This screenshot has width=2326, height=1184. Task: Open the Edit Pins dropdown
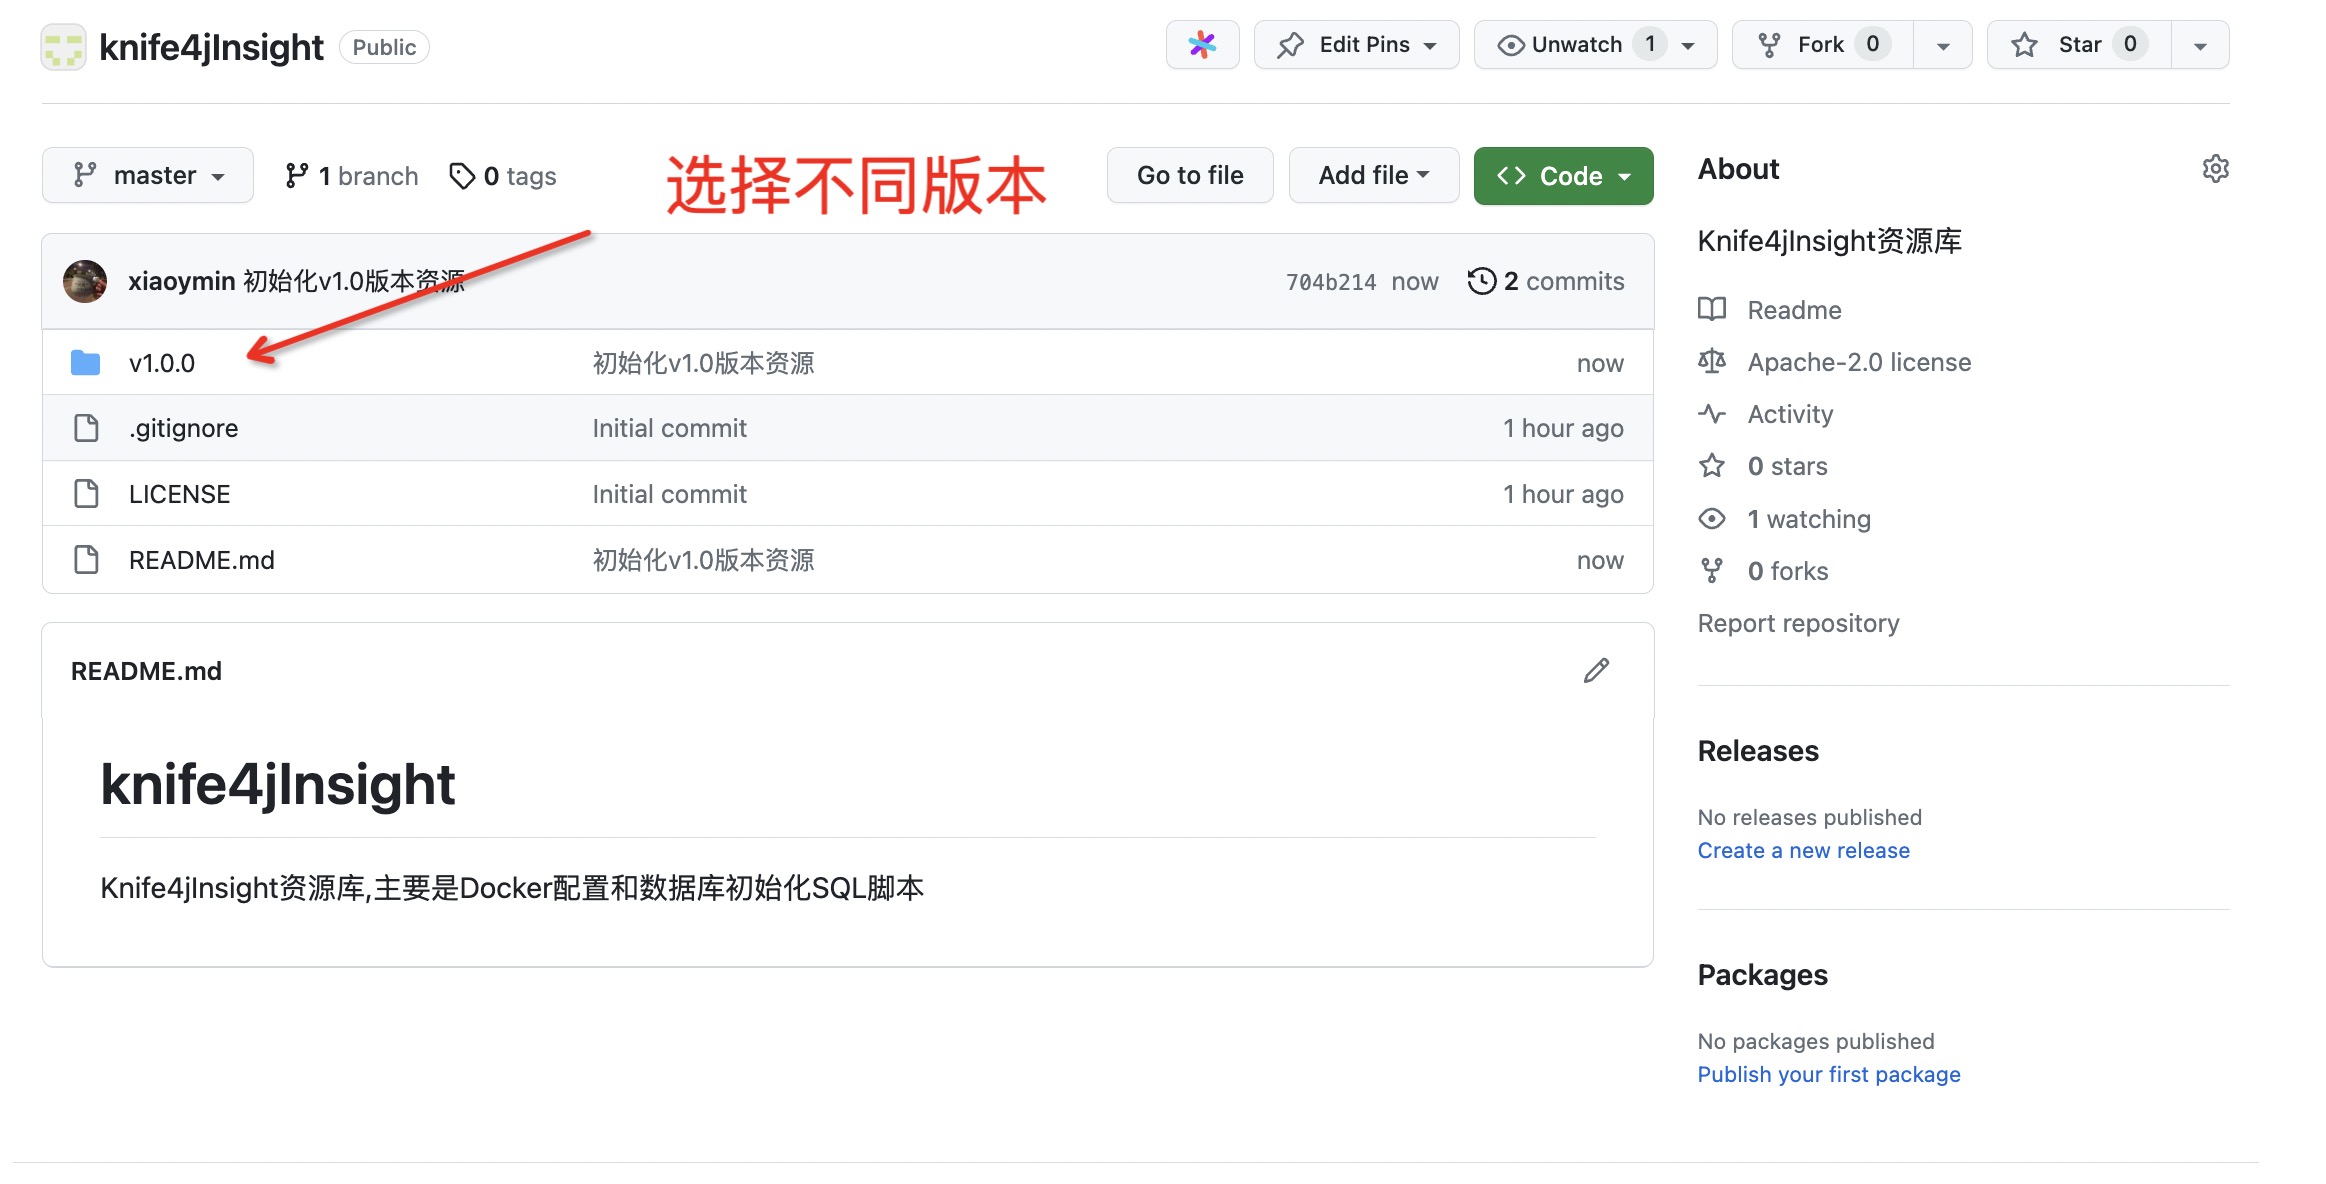click(1356, 45)
